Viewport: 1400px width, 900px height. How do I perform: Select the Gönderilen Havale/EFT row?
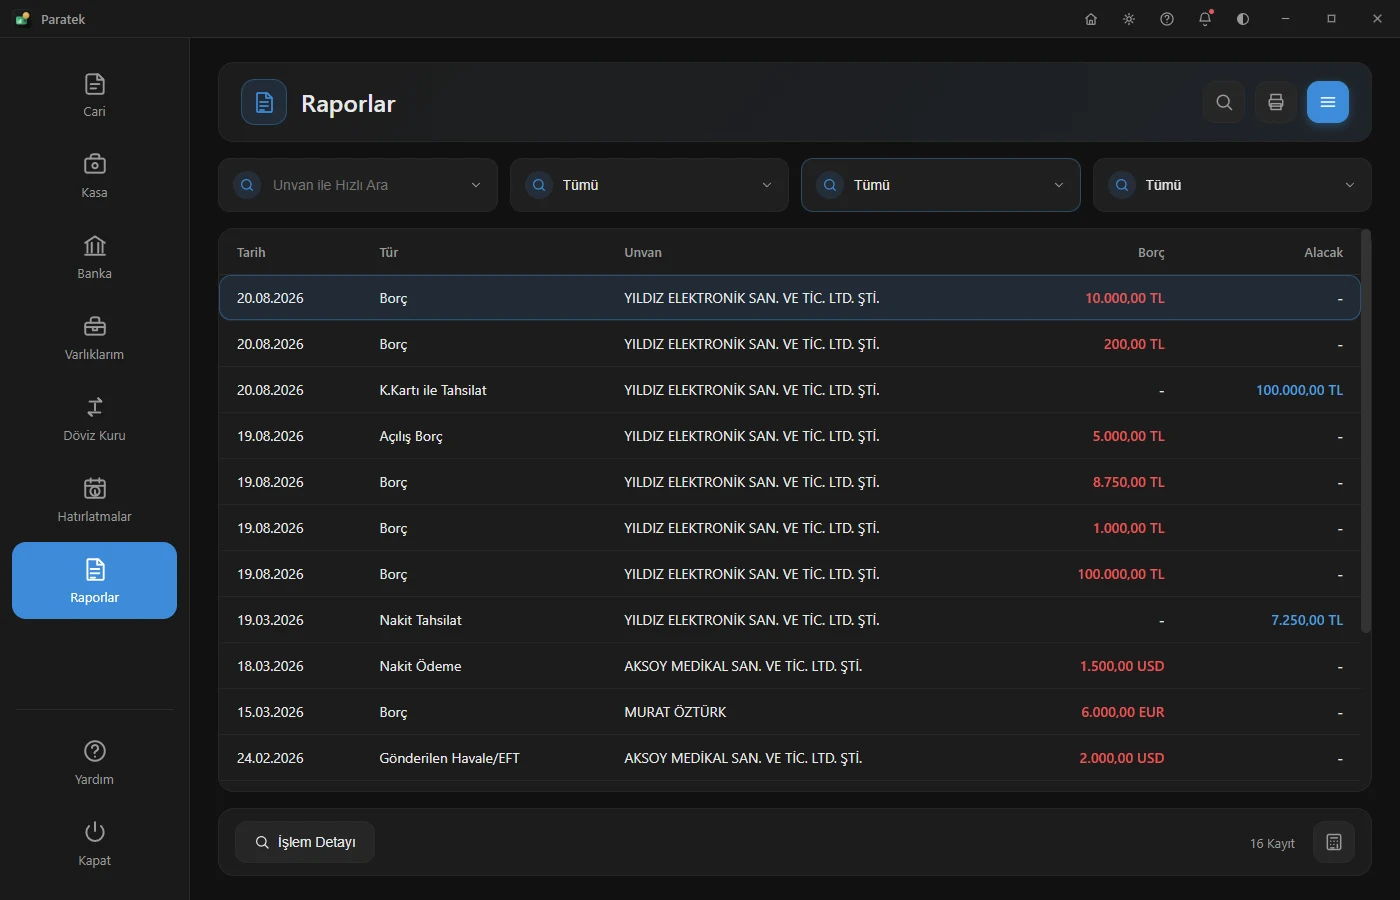click(x=790, y=758)
